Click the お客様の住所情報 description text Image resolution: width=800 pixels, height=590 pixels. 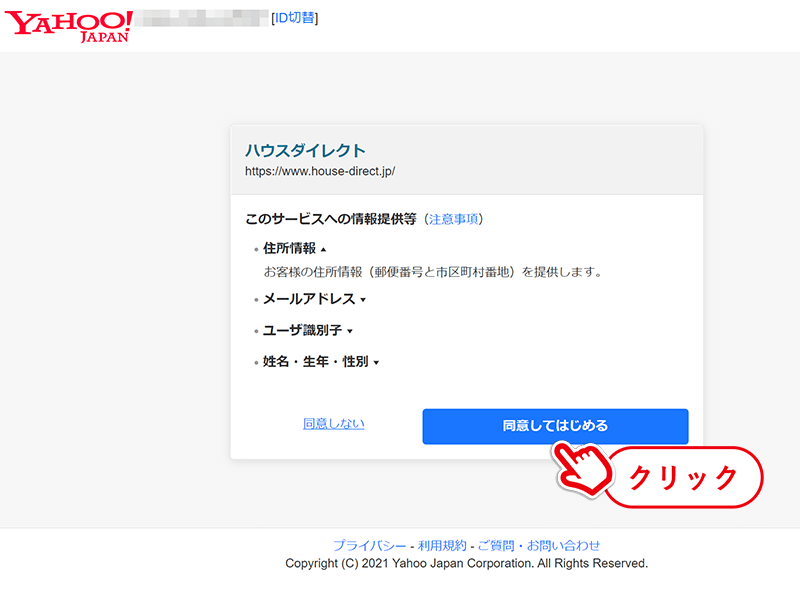coord(433,272)
